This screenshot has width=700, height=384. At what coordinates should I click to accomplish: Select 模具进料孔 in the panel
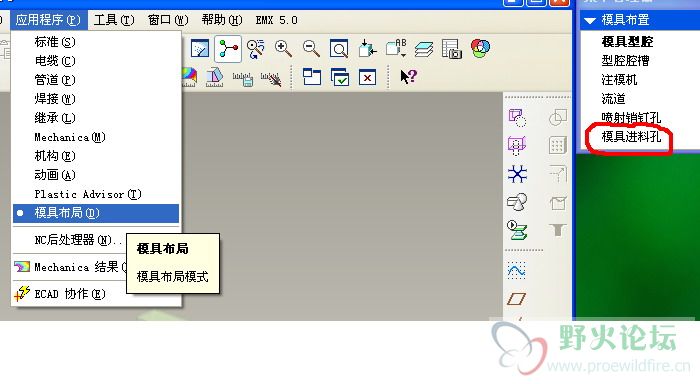point(631,136)
